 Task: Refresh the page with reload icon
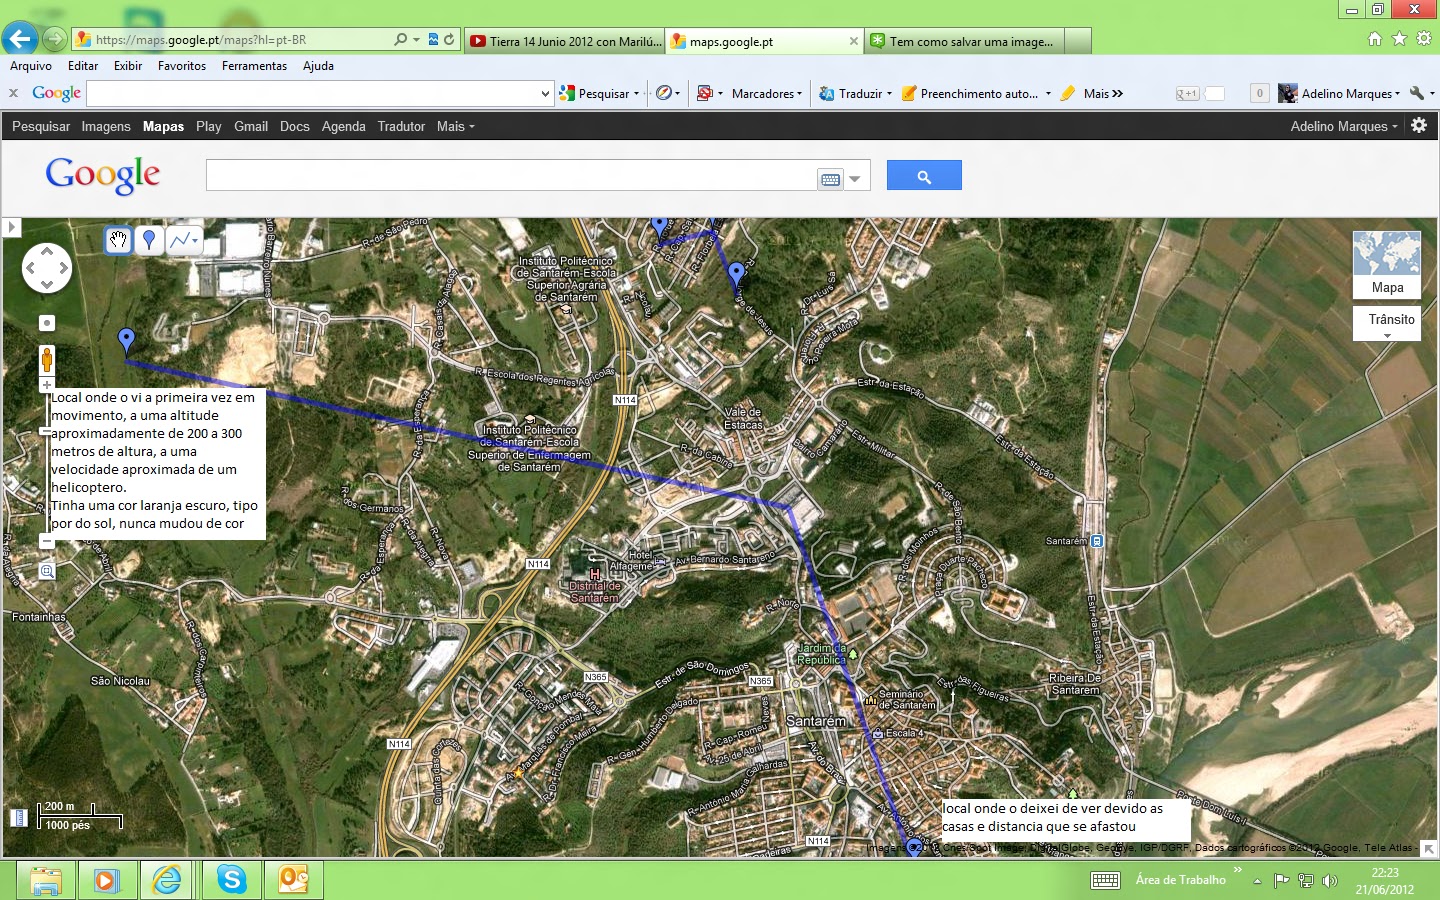coord(450,40)
